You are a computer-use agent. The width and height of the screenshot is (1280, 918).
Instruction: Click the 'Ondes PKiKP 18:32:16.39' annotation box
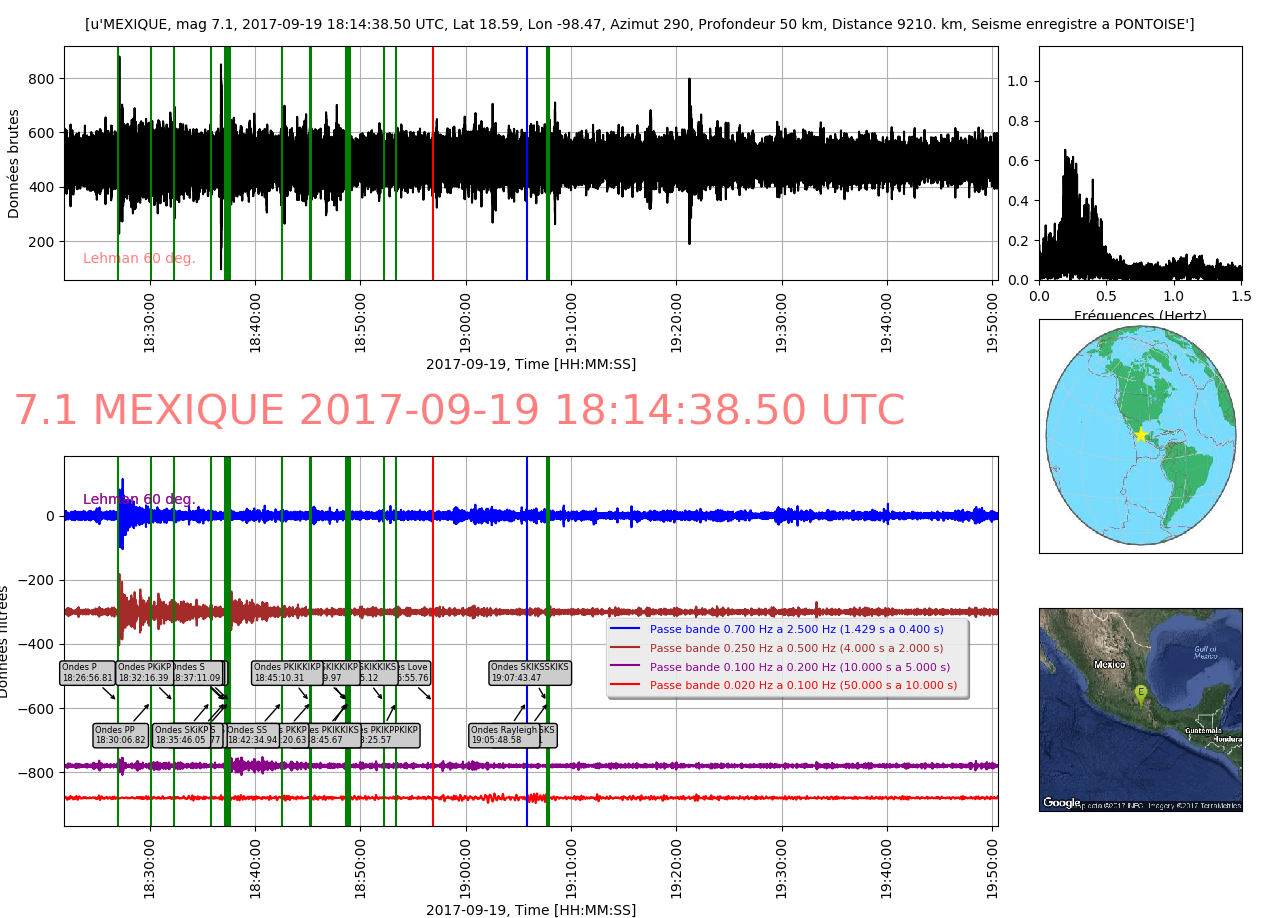tap(143, 673)
